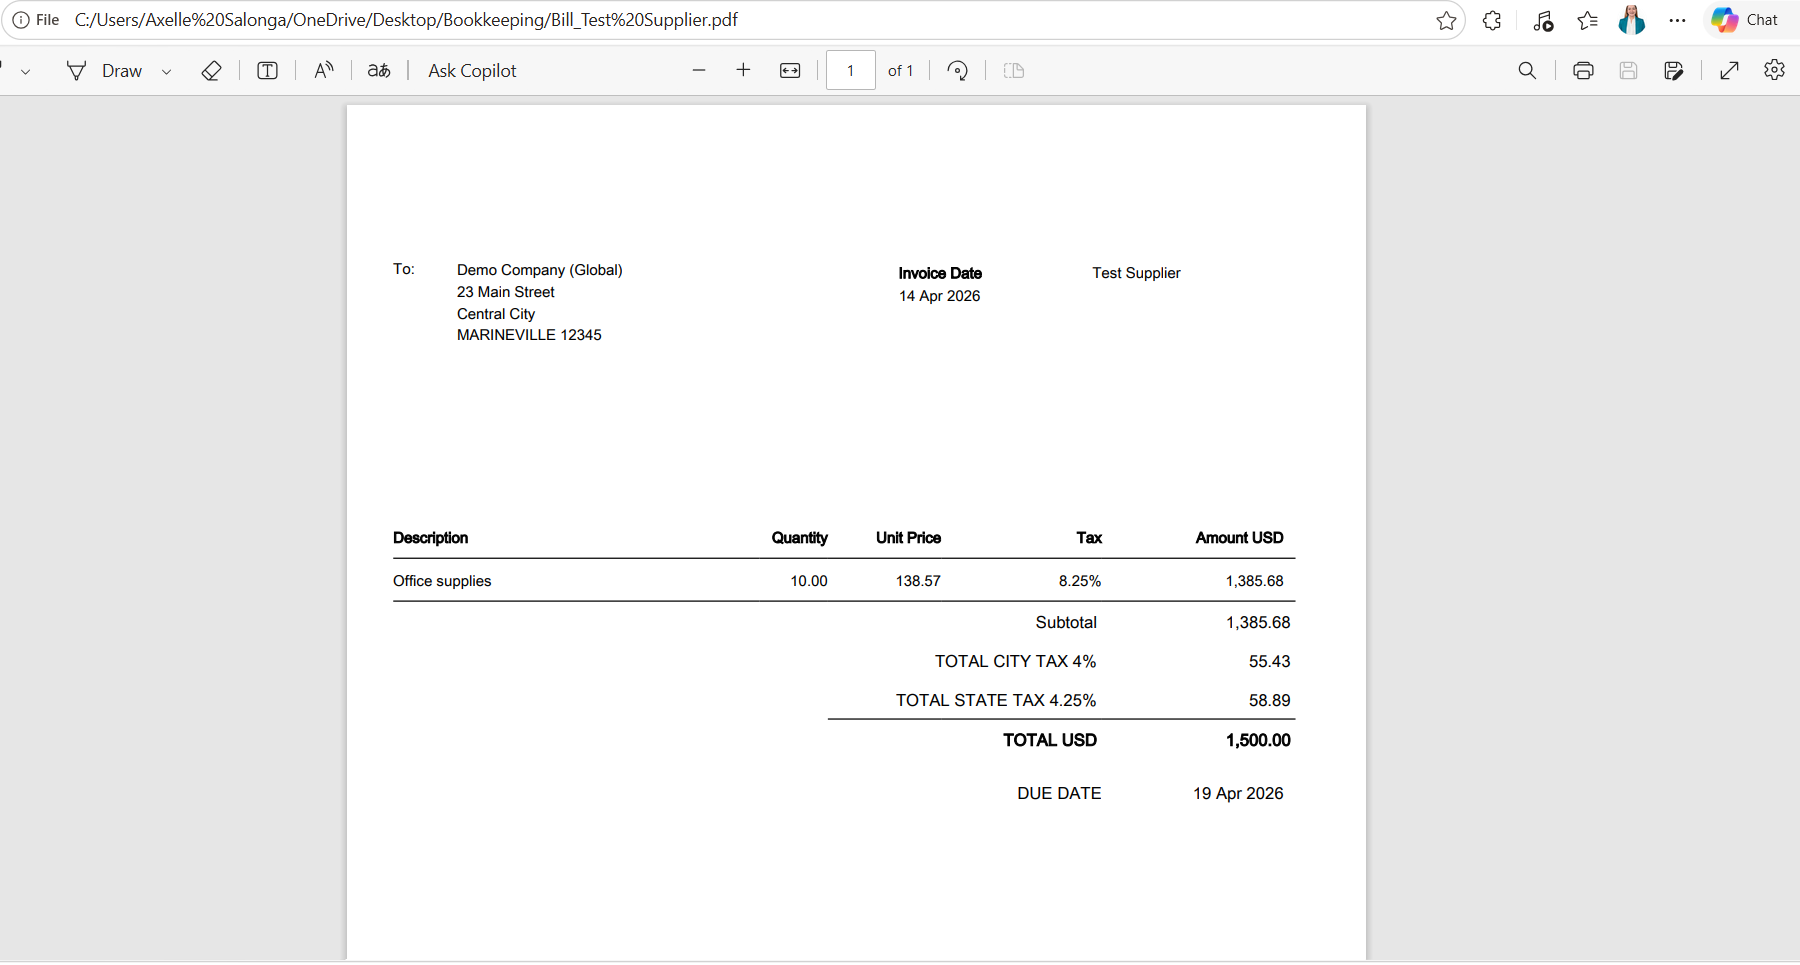Rotate the PDF page

[x=957, y=71]
